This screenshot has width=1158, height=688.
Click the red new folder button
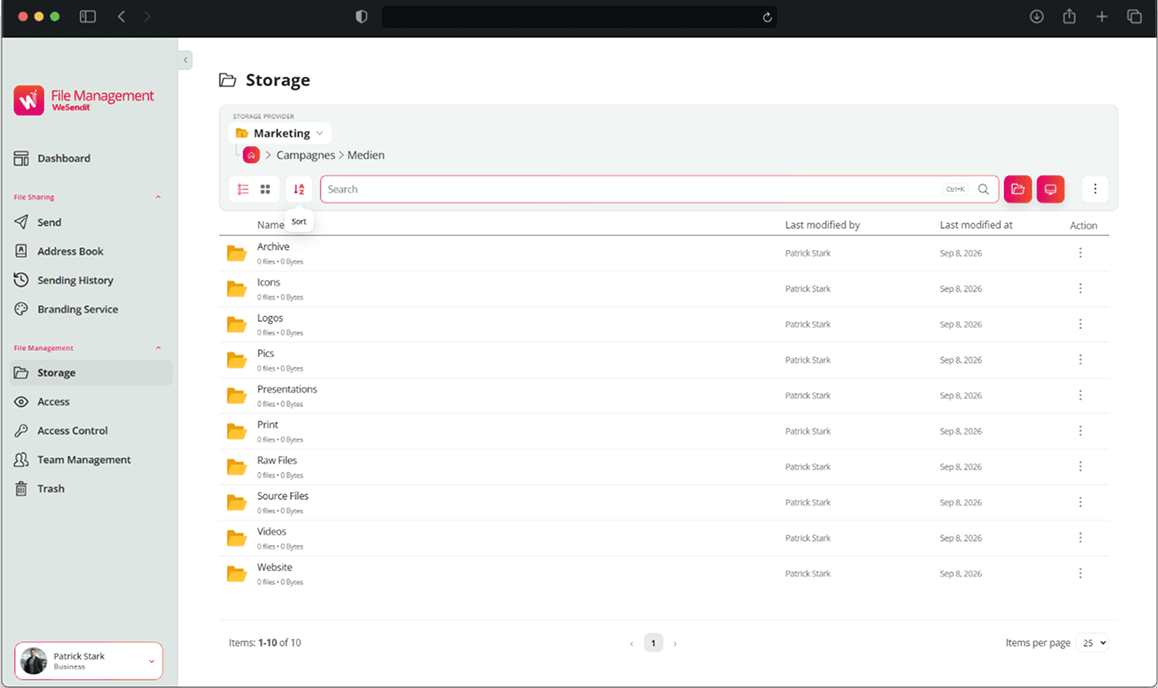tap(1018, 189)
